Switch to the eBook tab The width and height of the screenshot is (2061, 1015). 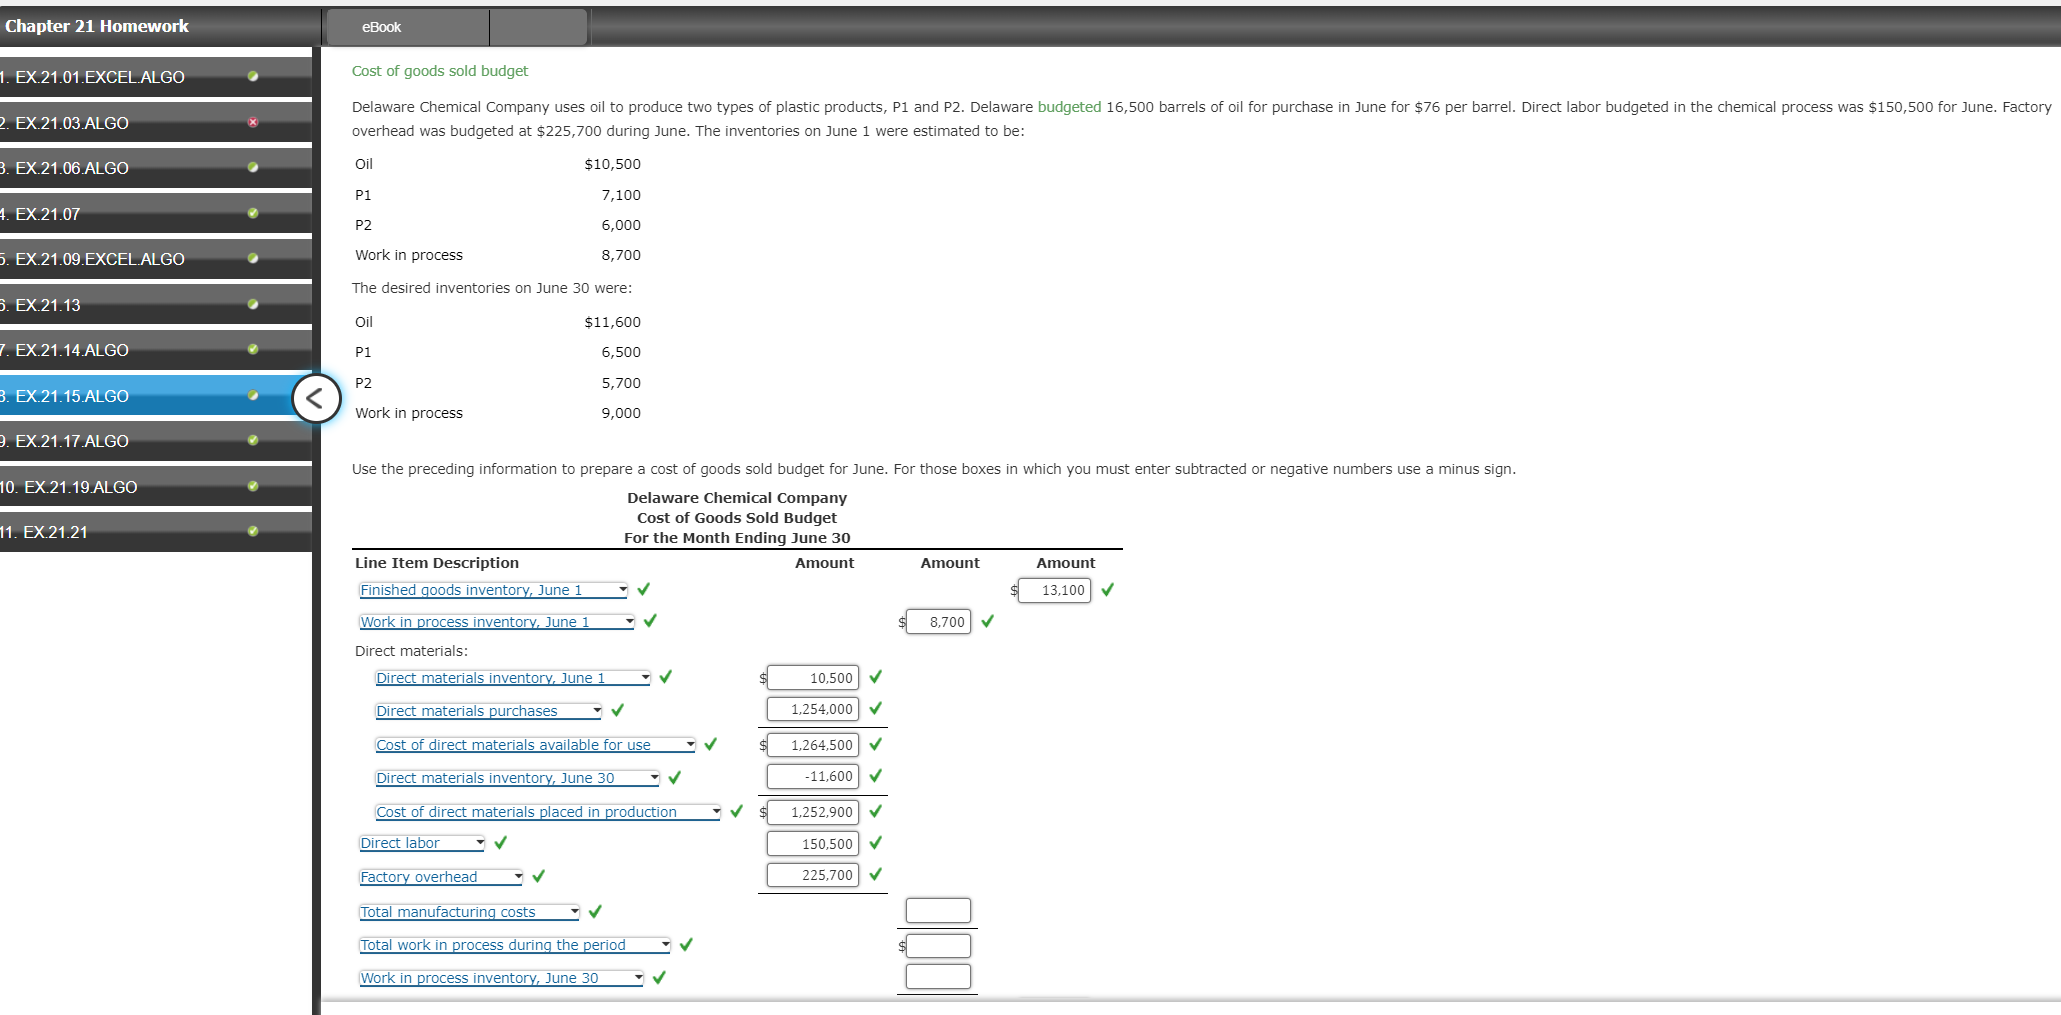tap(381, 27)
